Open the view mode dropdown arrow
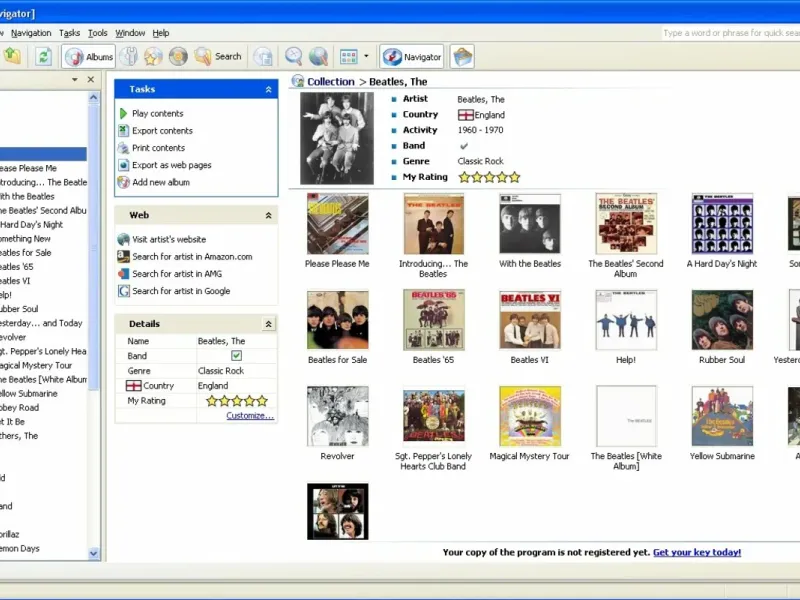The image size is (800, 600). point(366,56)
